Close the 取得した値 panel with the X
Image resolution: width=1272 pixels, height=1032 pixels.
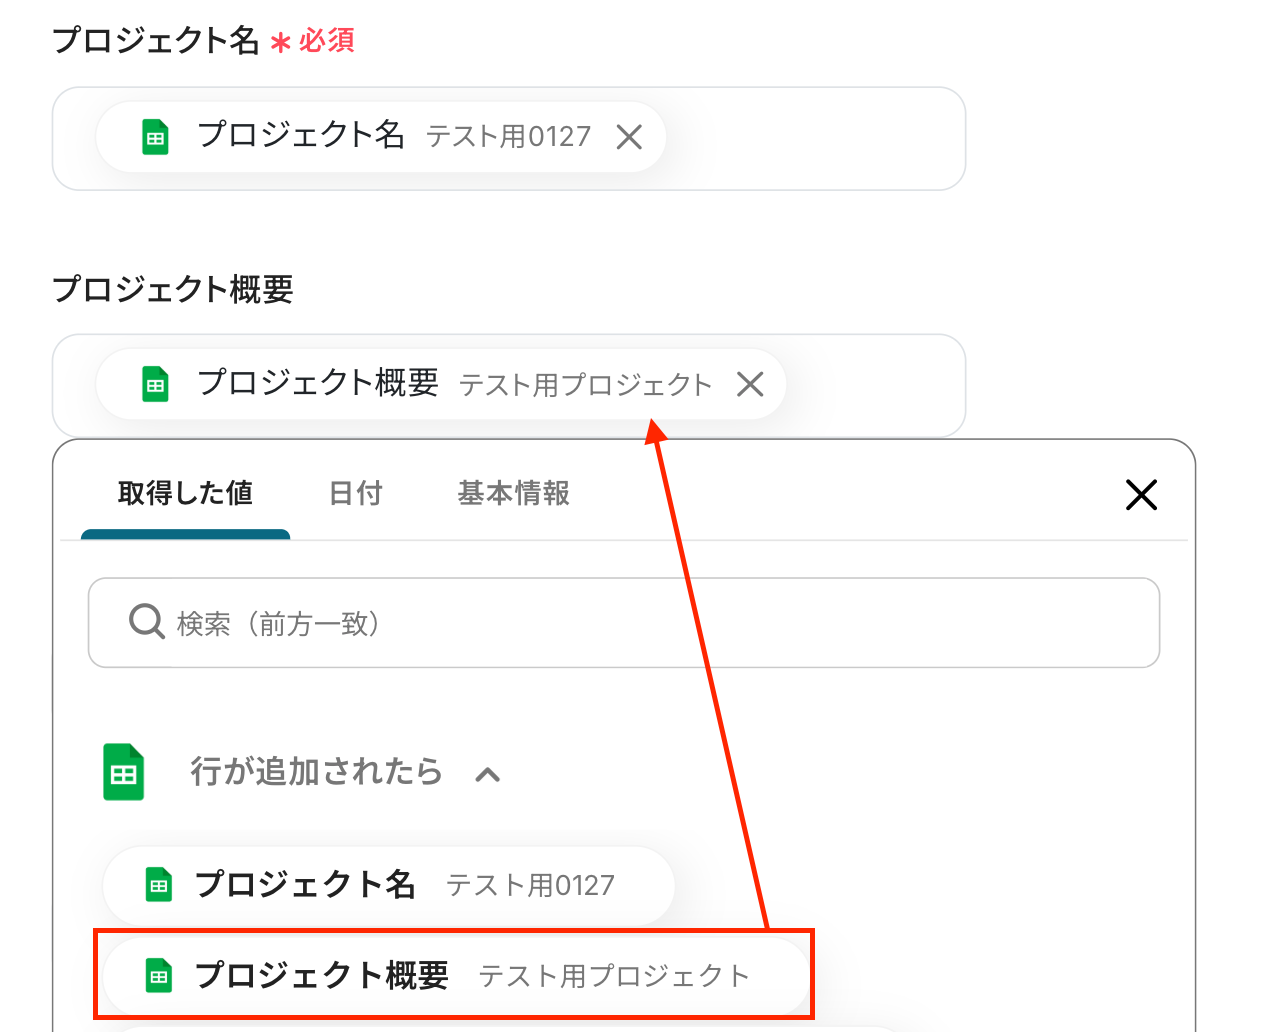pos(1141,494)
